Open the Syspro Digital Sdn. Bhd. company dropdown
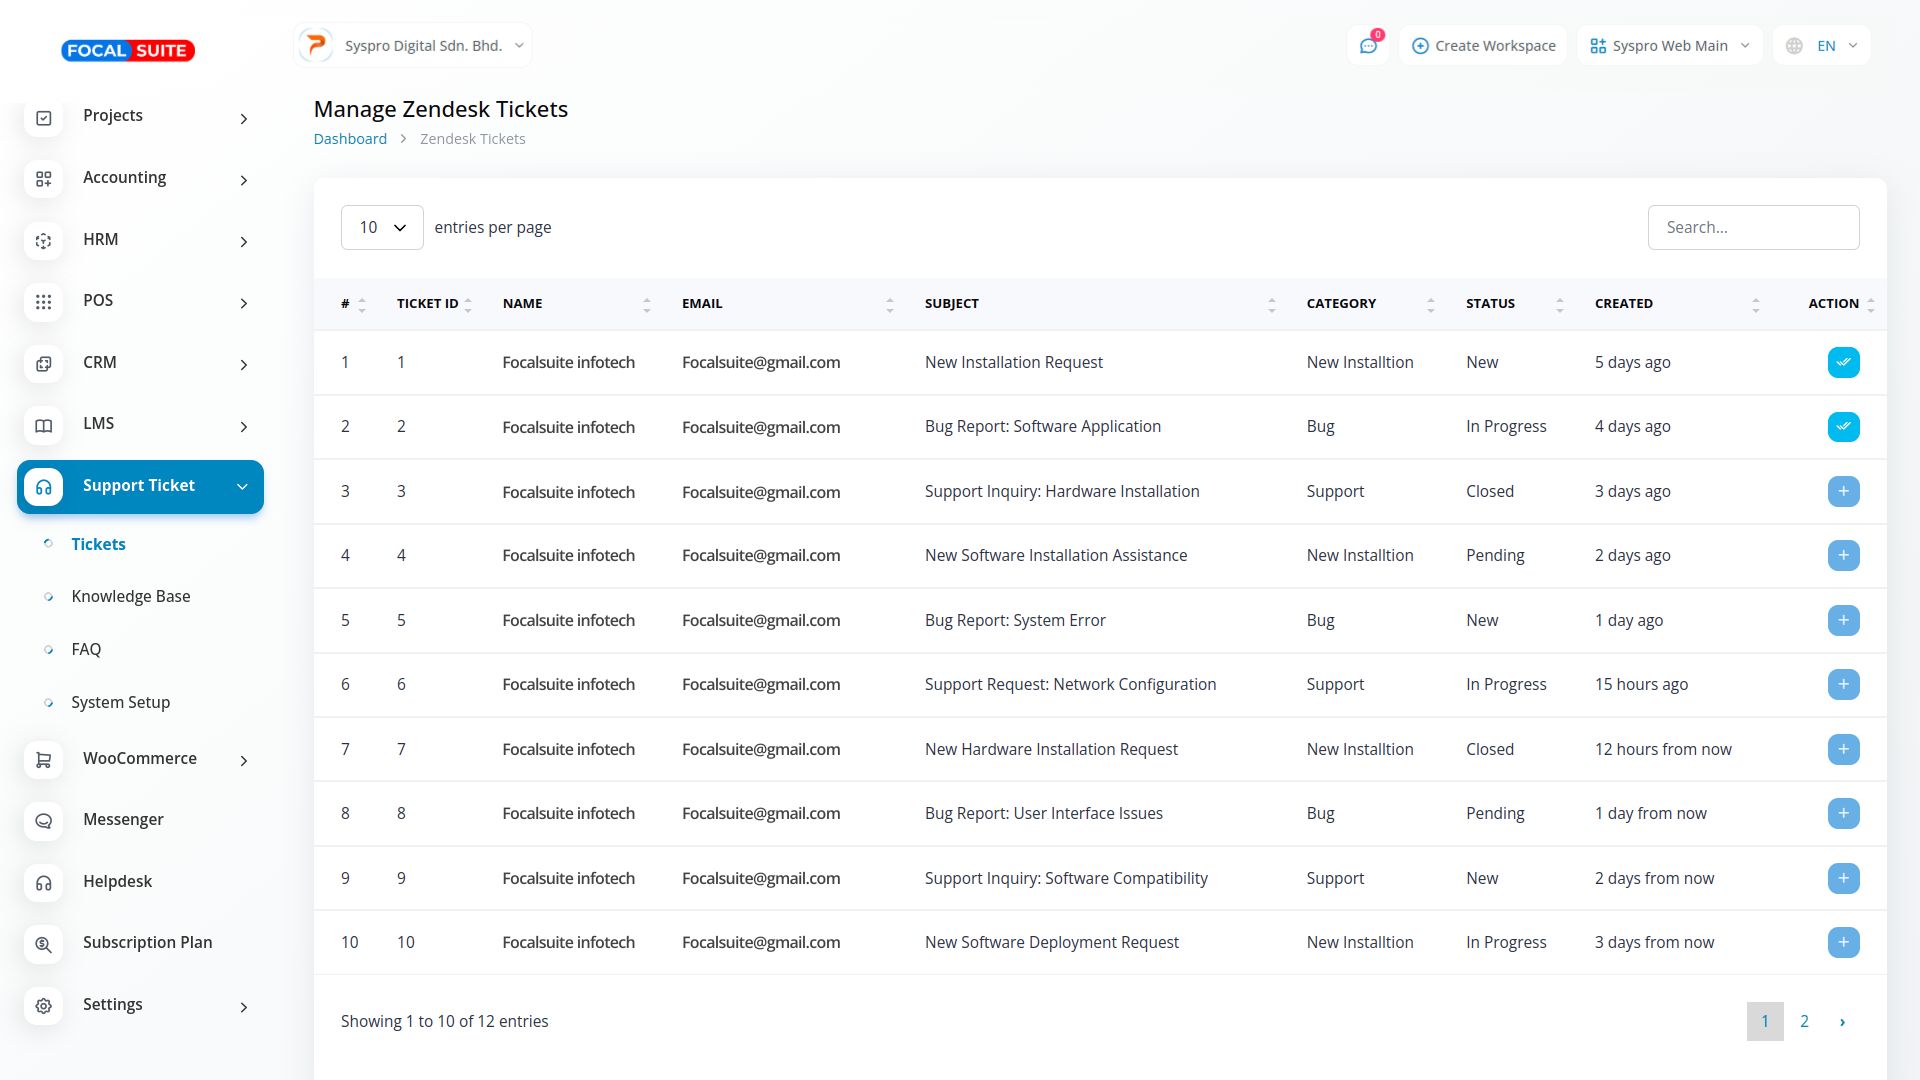The height and width of the screenshot is (1080, 1920). click(x=414, y=46)
